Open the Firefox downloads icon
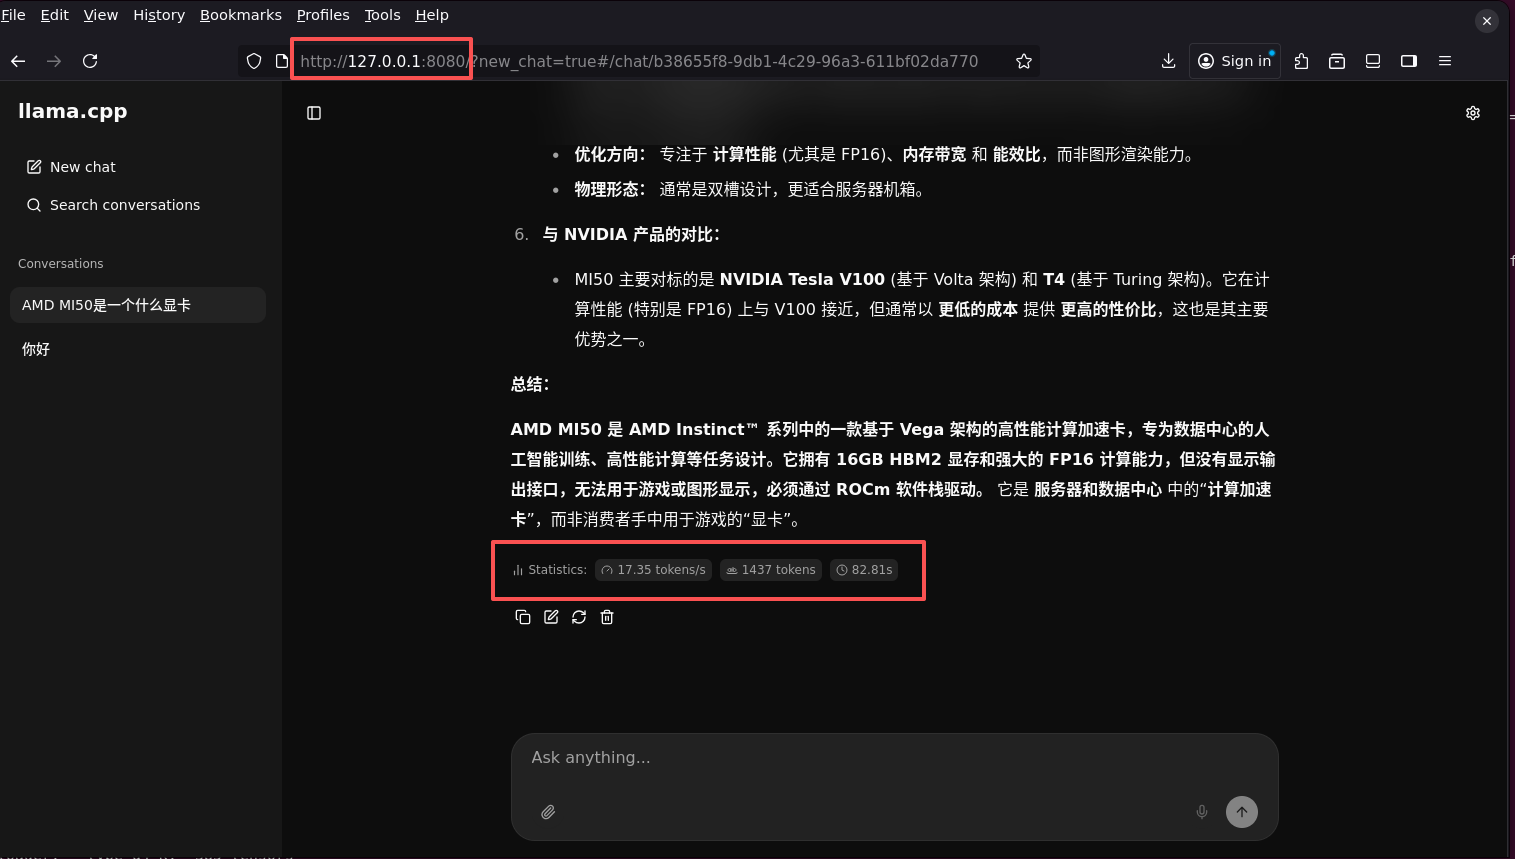 pos(1168,61)
